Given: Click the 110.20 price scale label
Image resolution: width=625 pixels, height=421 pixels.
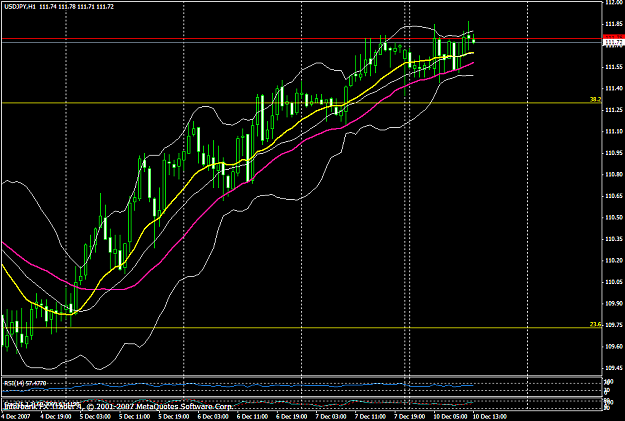Looking at the screenshot, I should tap(614, 261).
